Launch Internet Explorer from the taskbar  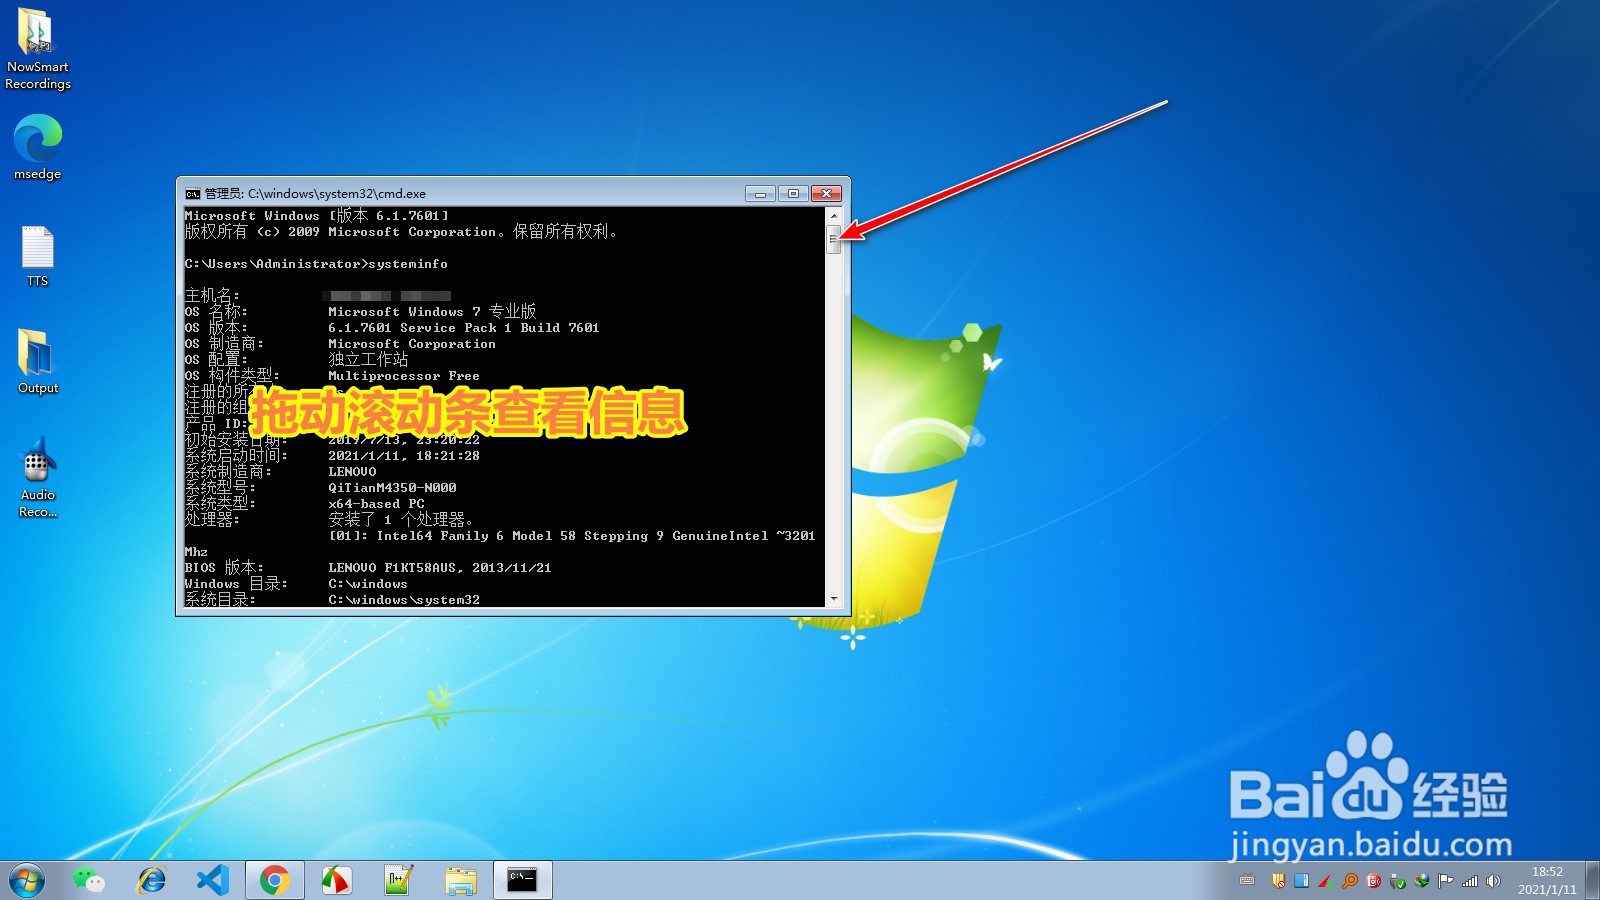click(151, 880)
